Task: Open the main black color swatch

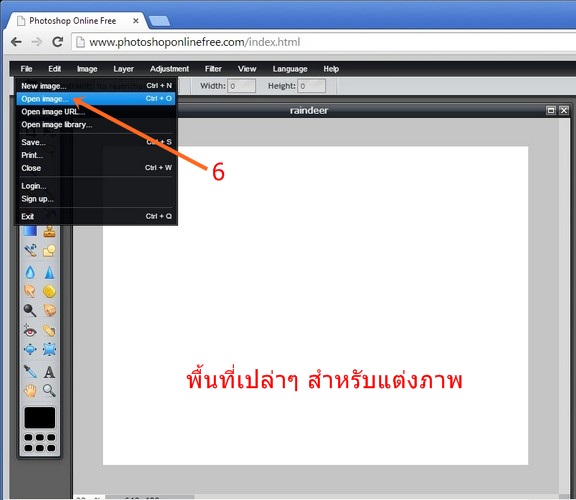Action: point(40,418)
